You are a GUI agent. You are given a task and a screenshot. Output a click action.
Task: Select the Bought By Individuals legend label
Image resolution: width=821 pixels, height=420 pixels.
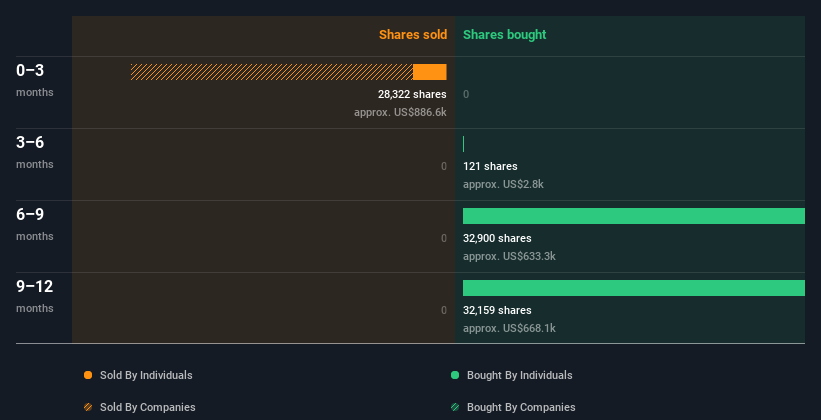(519, 375)
